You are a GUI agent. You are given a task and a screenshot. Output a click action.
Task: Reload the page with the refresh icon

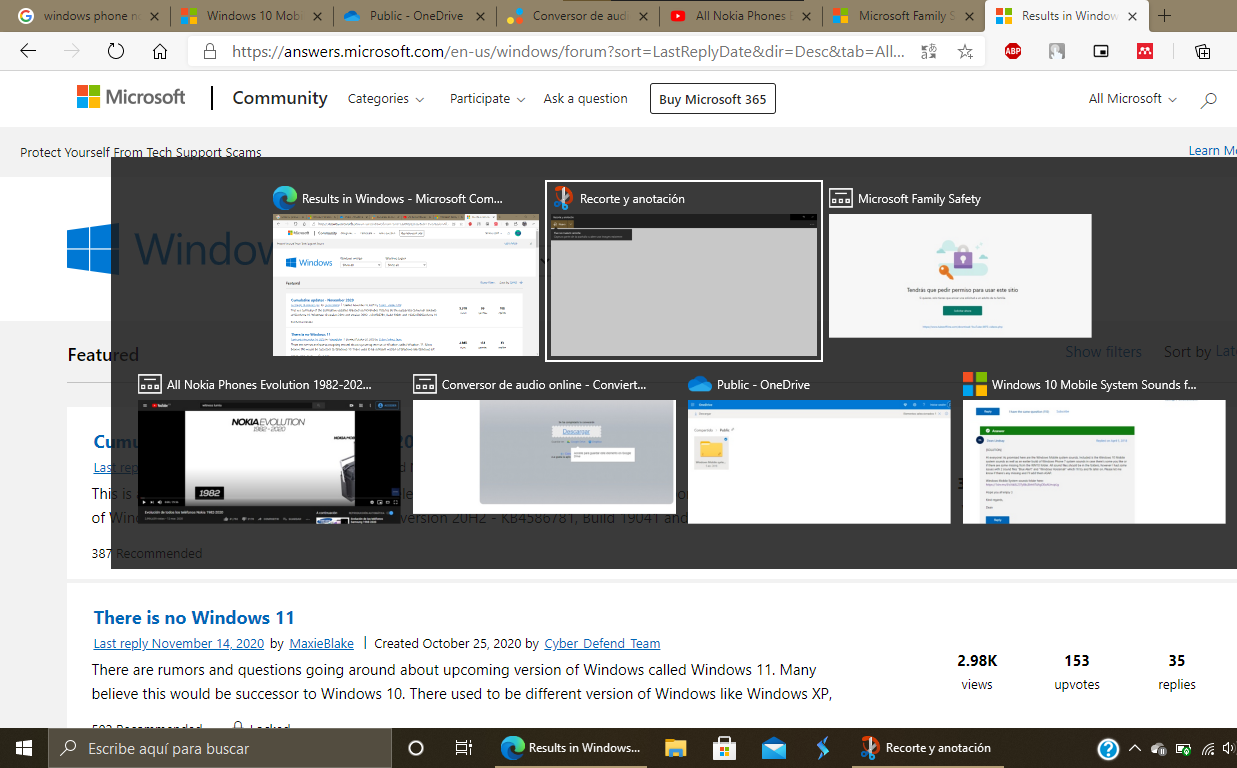(x=116, y=52)
